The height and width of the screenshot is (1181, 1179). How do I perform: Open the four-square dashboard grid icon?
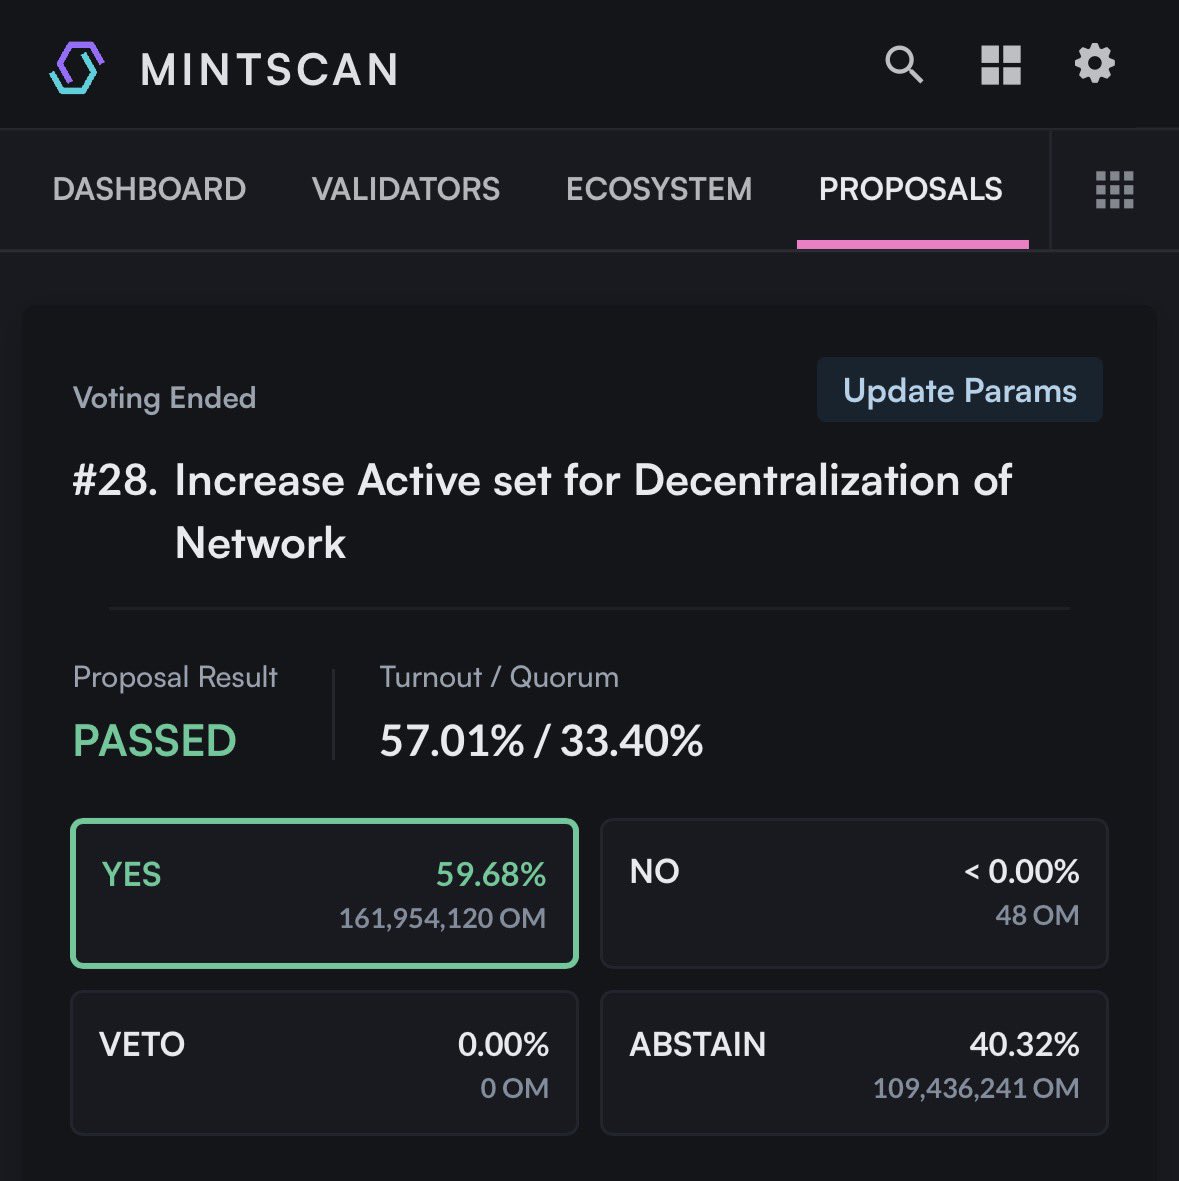click(x=1000, y=65)
